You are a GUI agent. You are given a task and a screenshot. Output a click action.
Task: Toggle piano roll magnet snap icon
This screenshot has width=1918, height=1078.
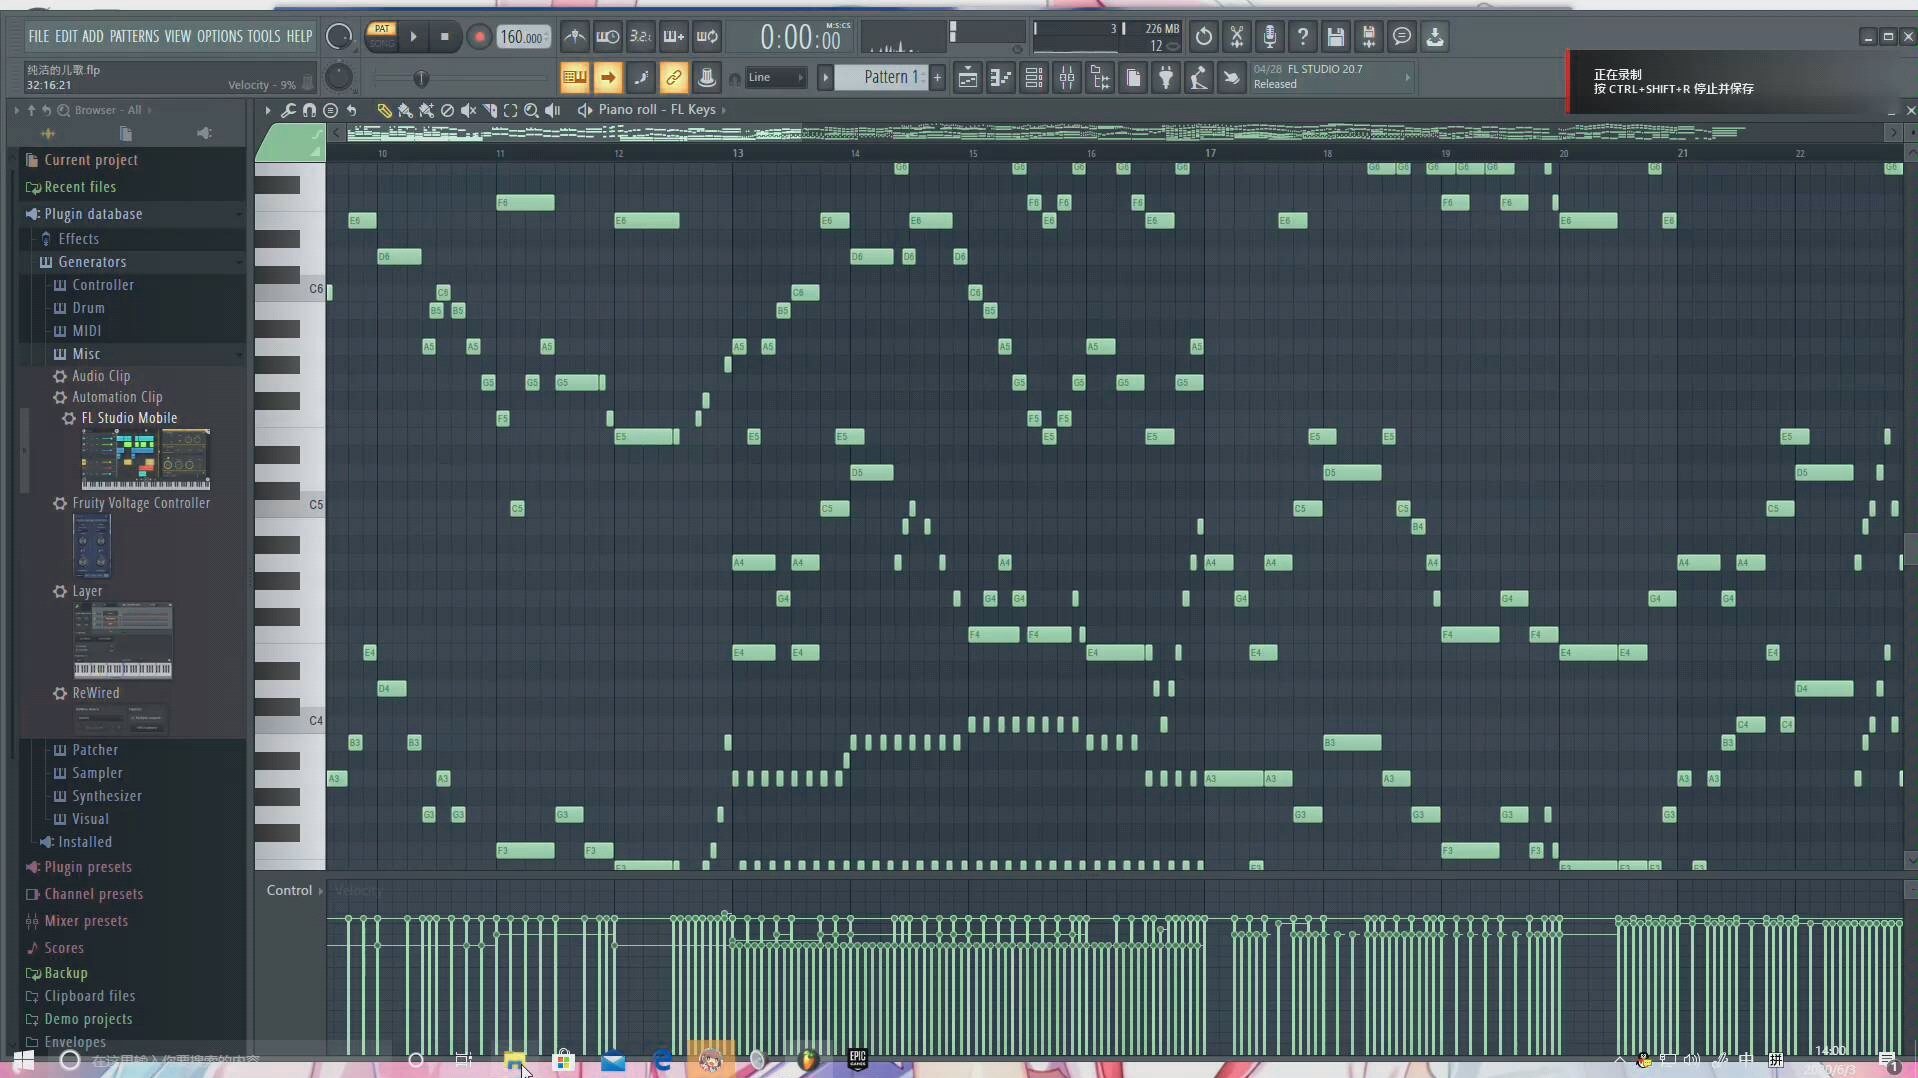[x=309, y=110]
